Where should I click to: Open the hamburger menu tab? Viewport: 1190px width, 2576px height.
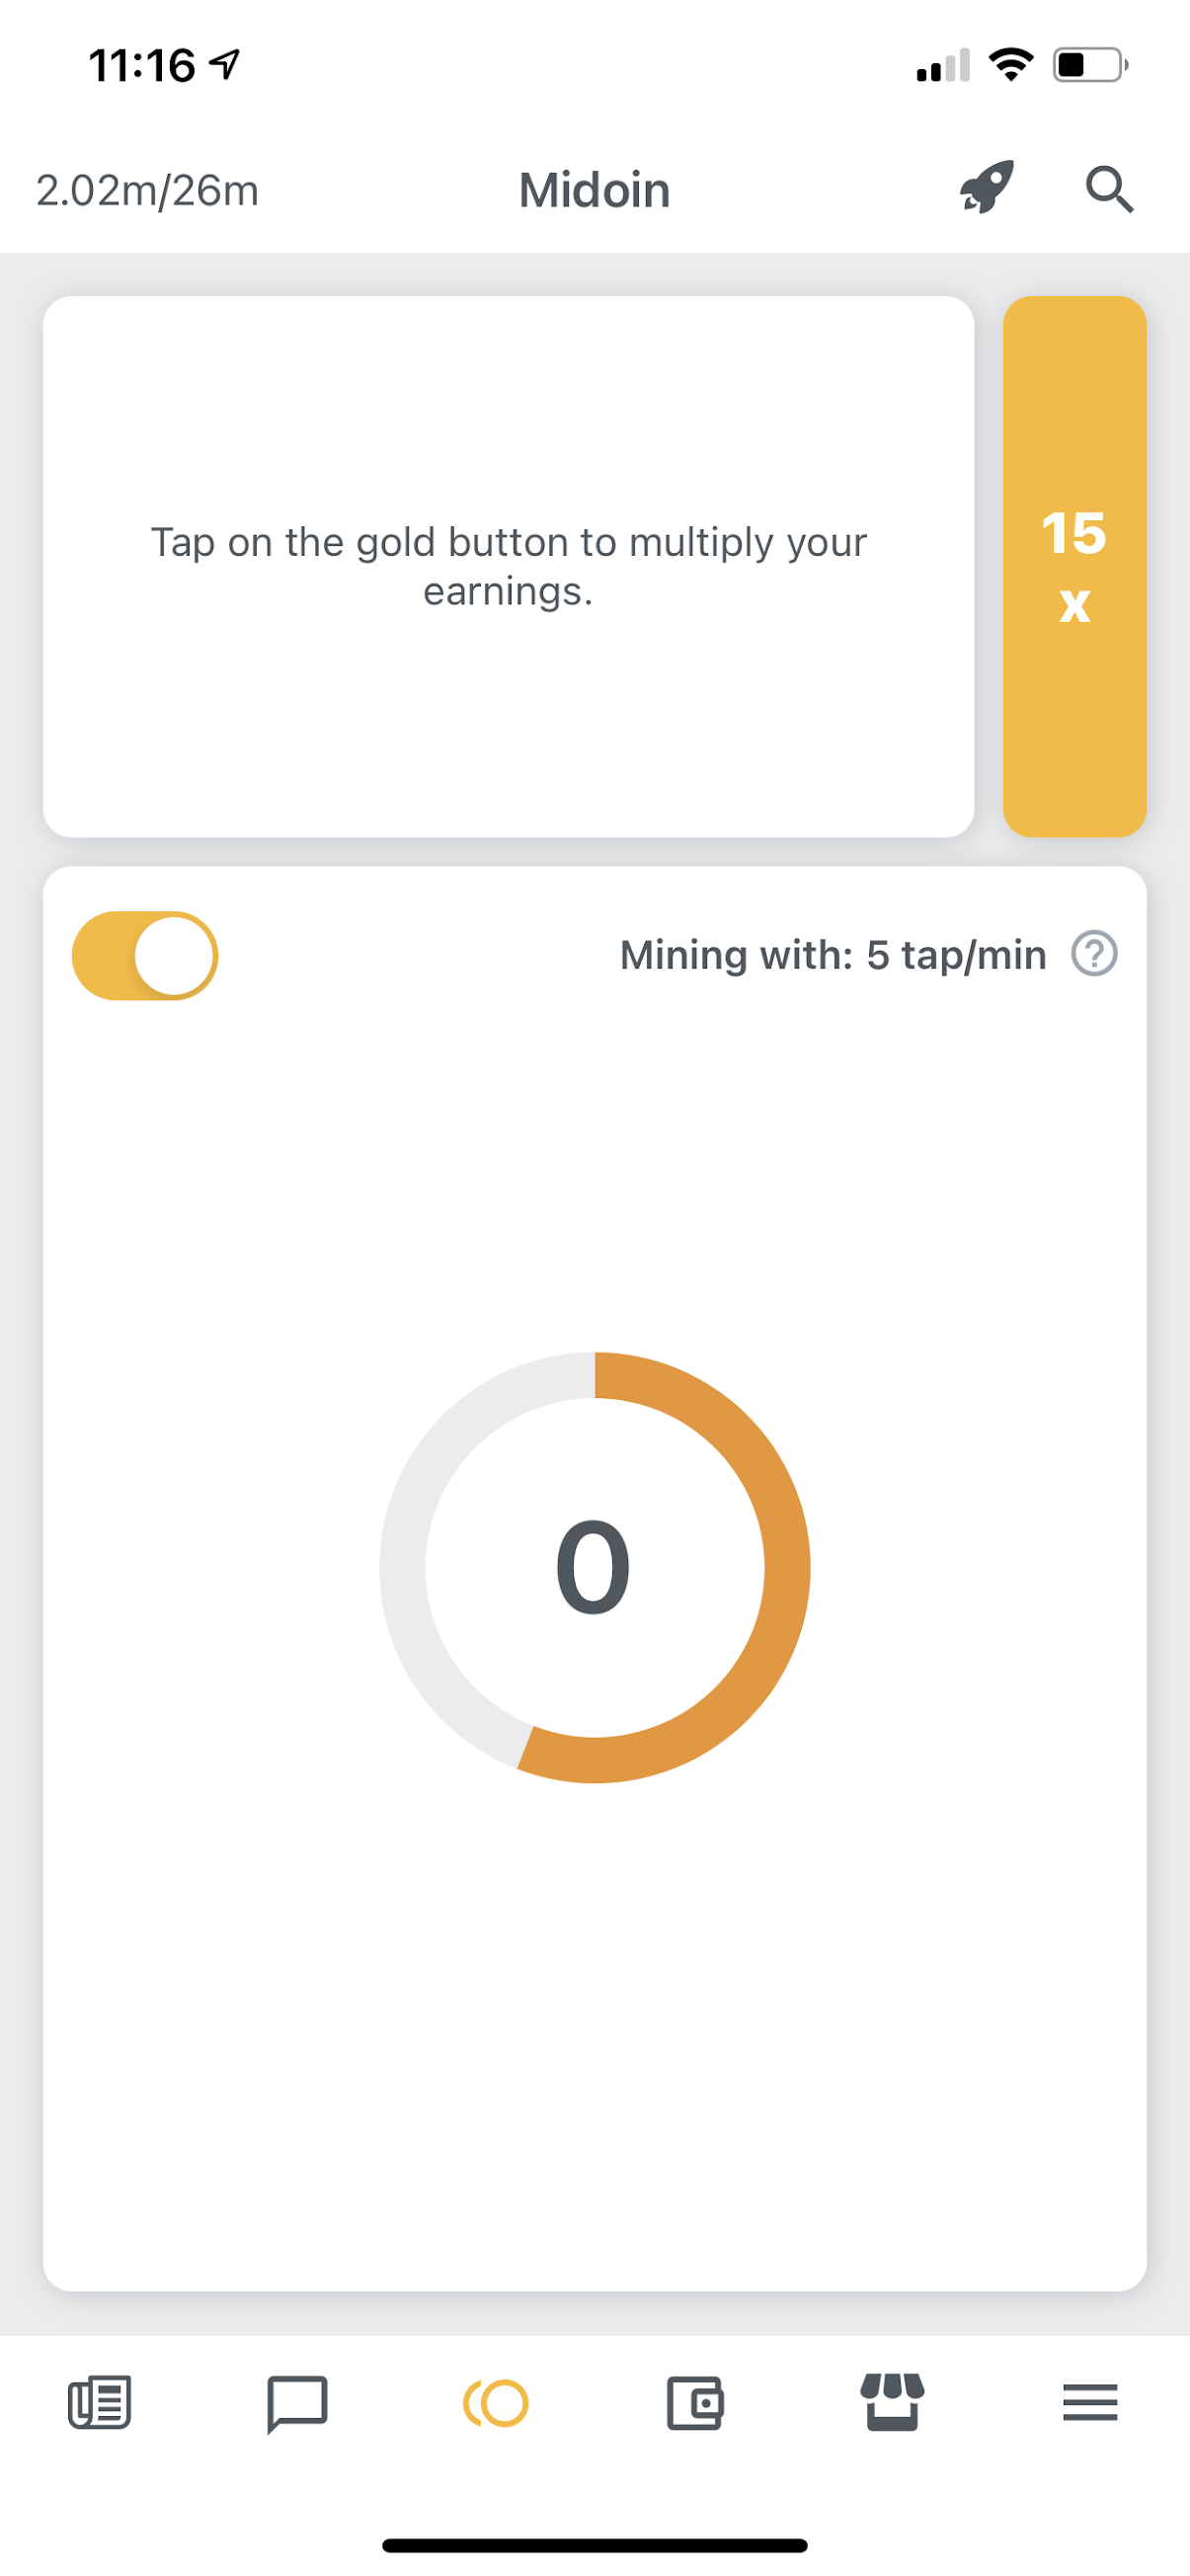click(x=1090, y=2402)
